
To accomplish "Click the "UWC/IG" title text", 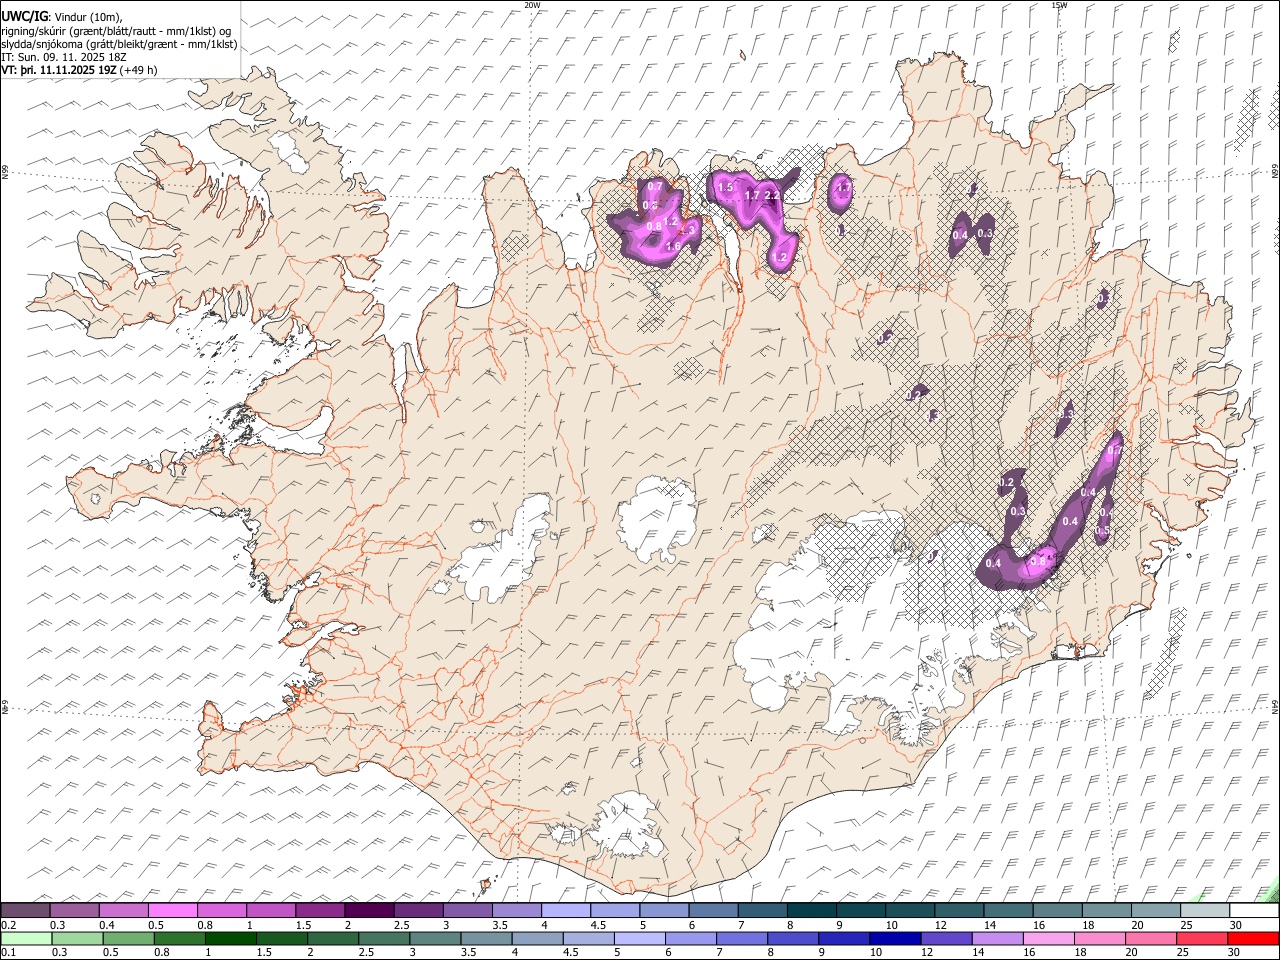I will tap(23, 17).
